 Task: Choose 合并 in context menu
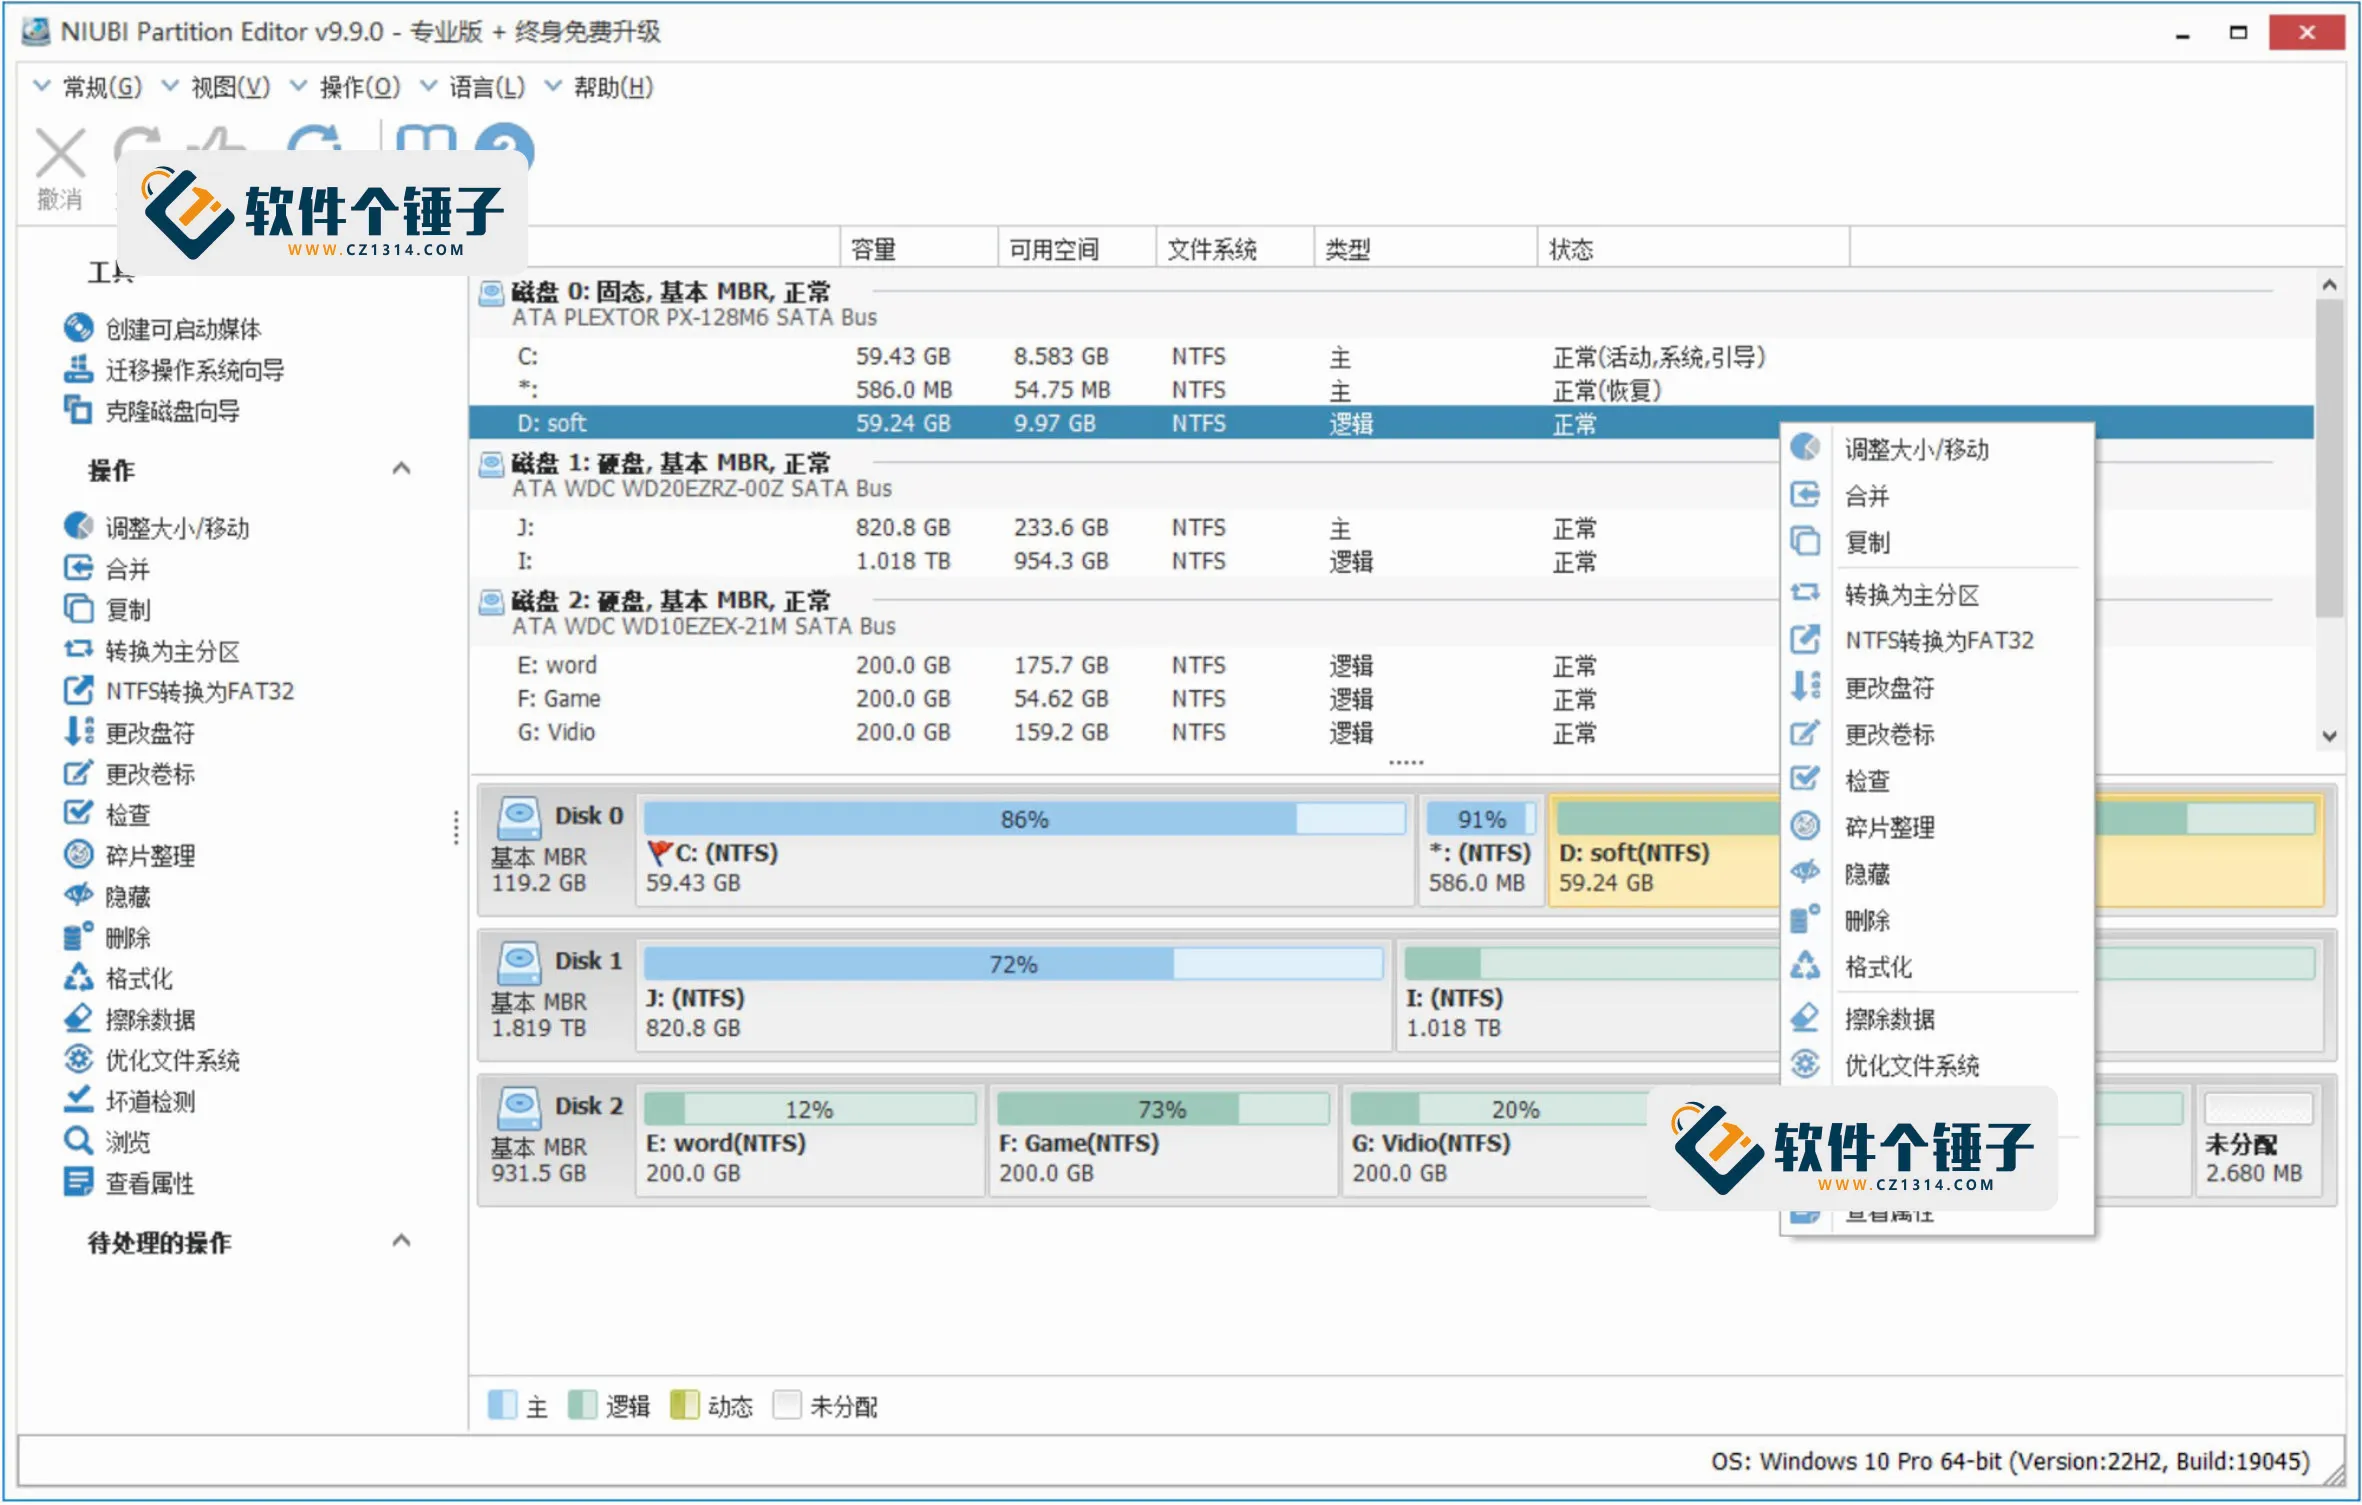1937,495
